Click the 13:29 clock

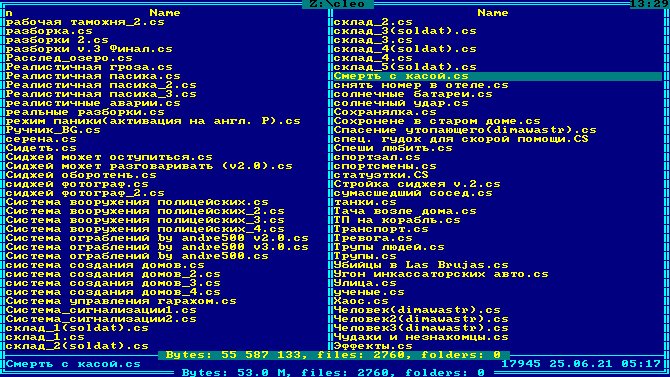(x=649, y=4)
